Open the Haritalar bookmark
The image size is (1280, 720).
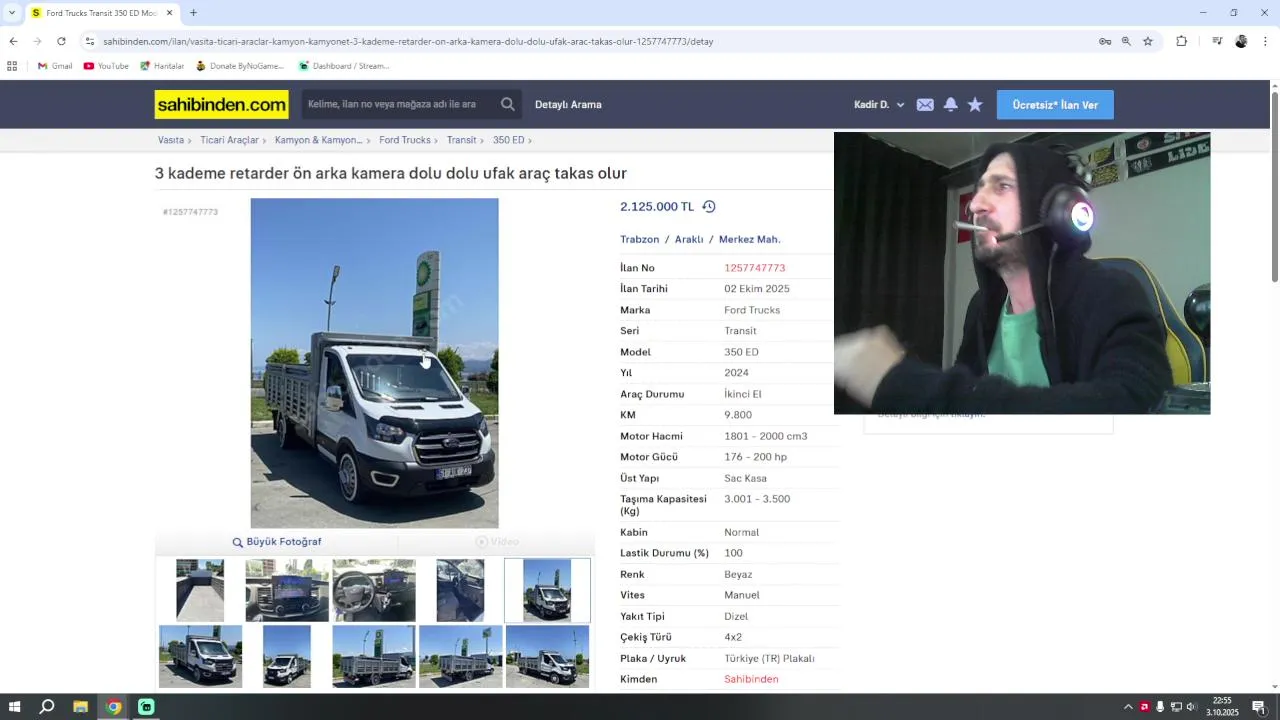(x=162, y=66)
